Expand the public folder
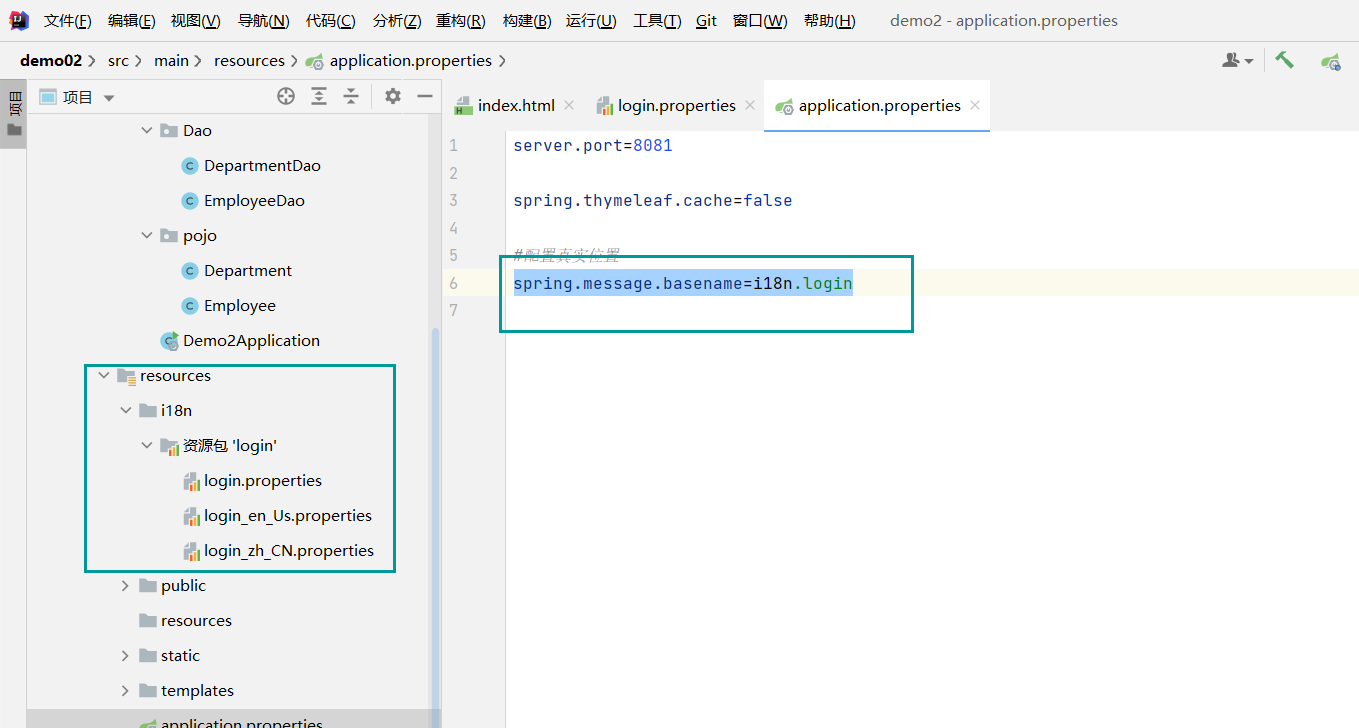The image size is (1359, 728). point(125,586)
